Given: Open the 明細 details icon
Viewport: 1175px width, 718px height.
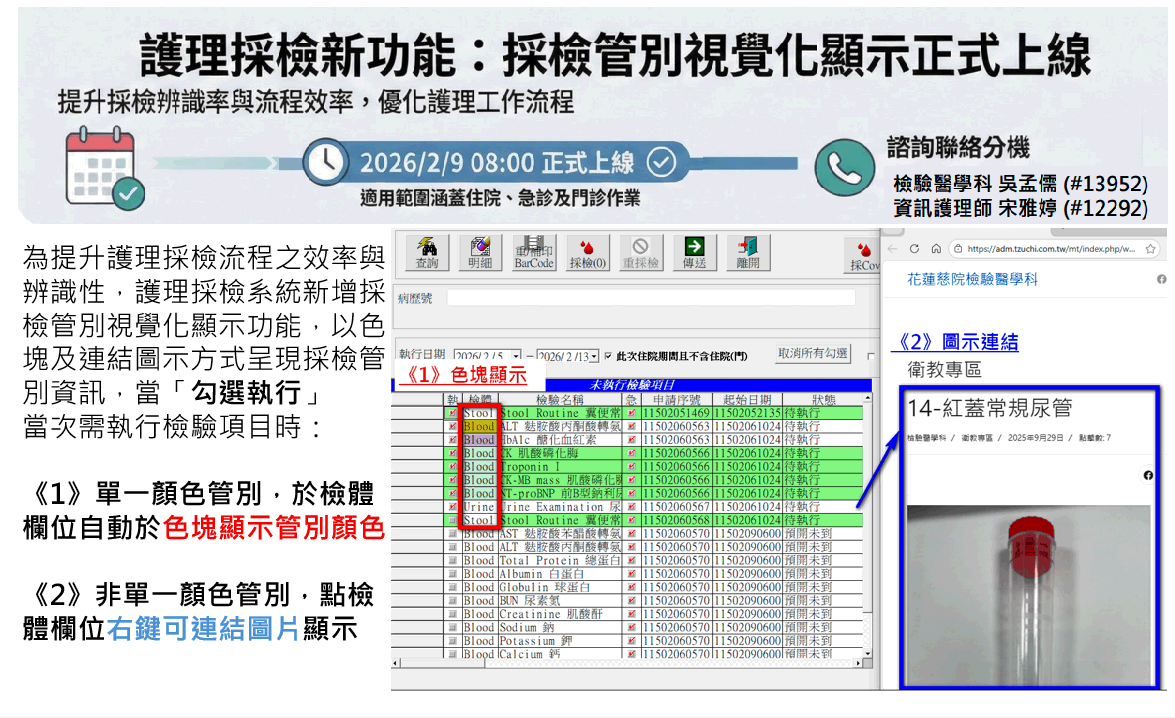Looking at the screenshot, I should pos(479,254).
